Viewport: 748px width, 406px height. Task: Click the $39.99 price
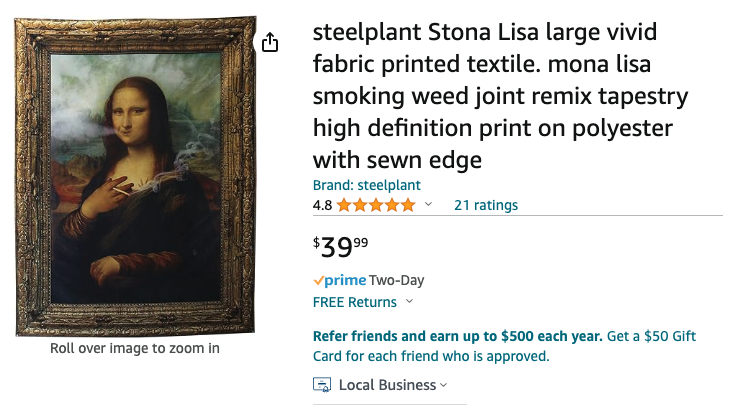(340, 246)
